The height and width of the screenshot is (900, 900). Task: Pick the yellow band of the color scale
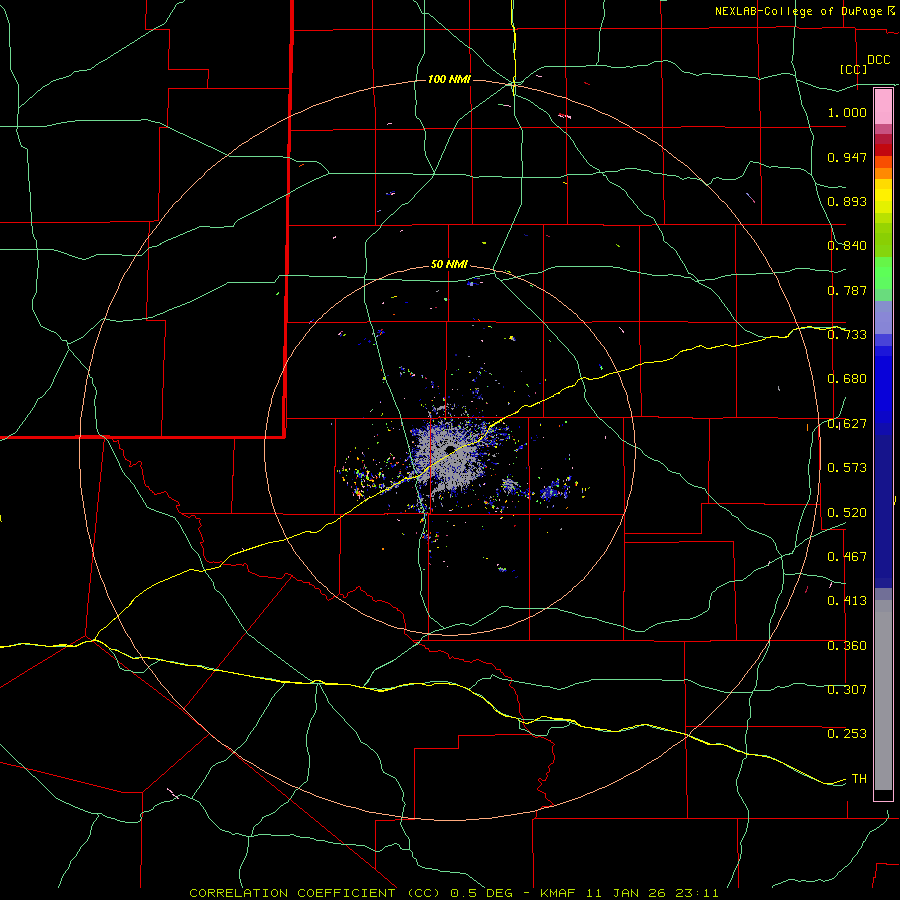[883, 196]
